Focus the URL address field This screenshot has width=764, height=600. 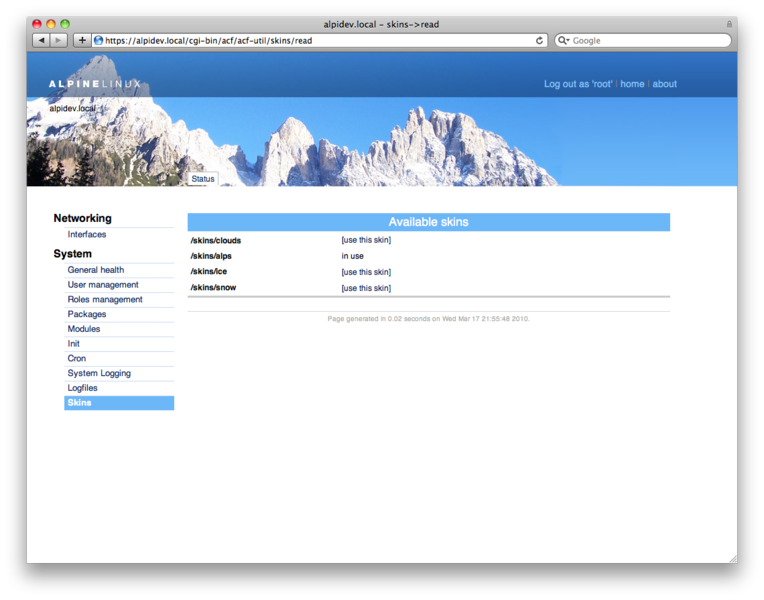[x=319, y=40]
